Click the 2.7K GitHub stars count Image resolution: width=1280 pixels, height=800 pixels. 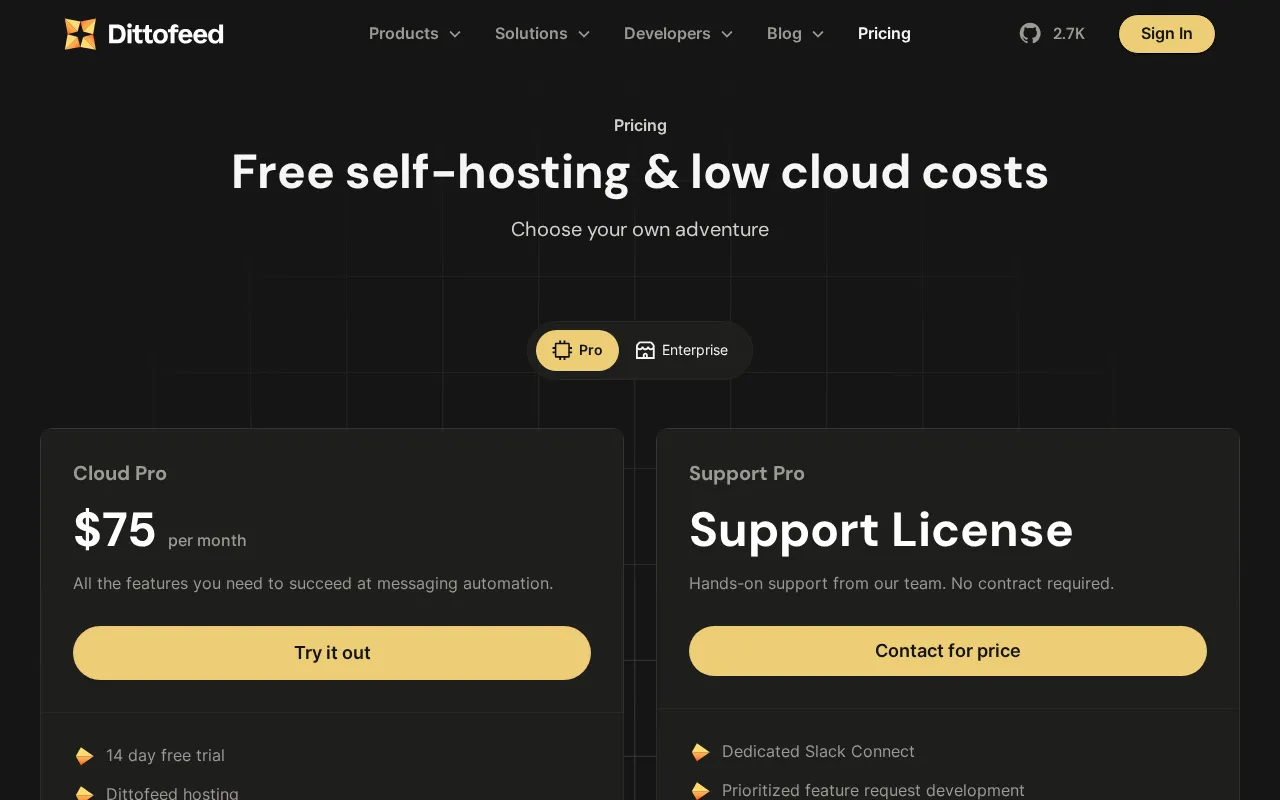[x=1069, y=34]
